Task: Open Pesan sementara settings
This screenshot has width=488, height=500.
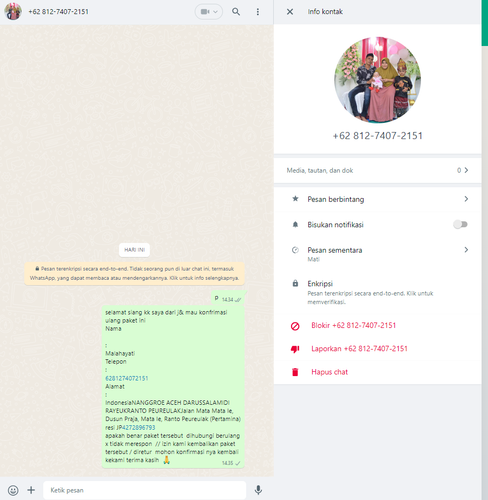Action: pyautogui.click(x=377, y=254)
